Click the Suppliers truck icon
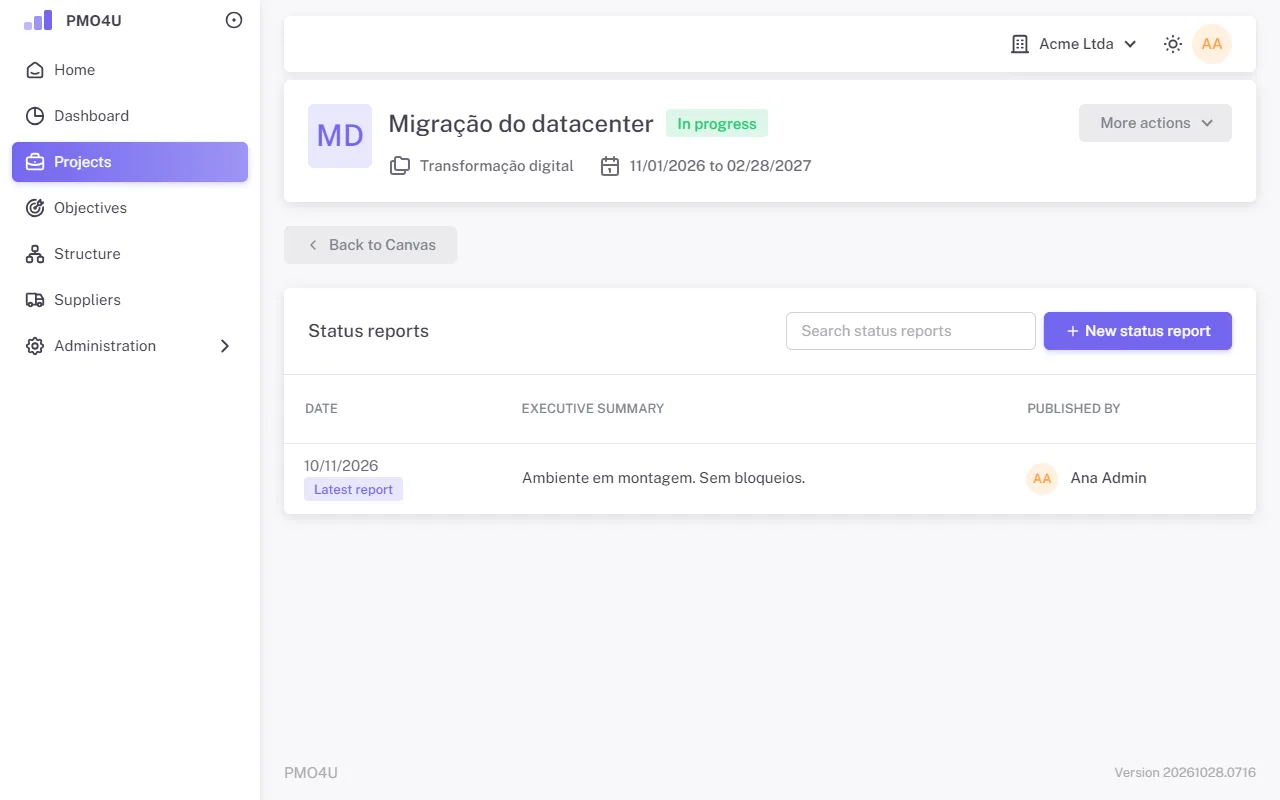This screenshot has width=1280, height=800. pos(35,300)
